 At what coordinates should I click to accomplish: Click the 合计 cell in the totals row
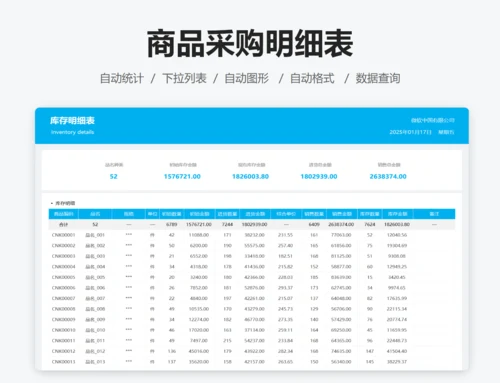pyautogui.click(x=63, y=224)
